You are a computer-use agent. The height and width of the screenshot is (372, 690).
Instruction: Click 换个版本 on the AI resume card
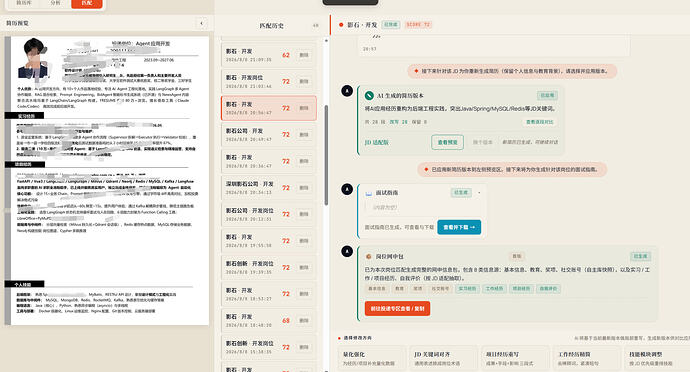click(482, 142)
